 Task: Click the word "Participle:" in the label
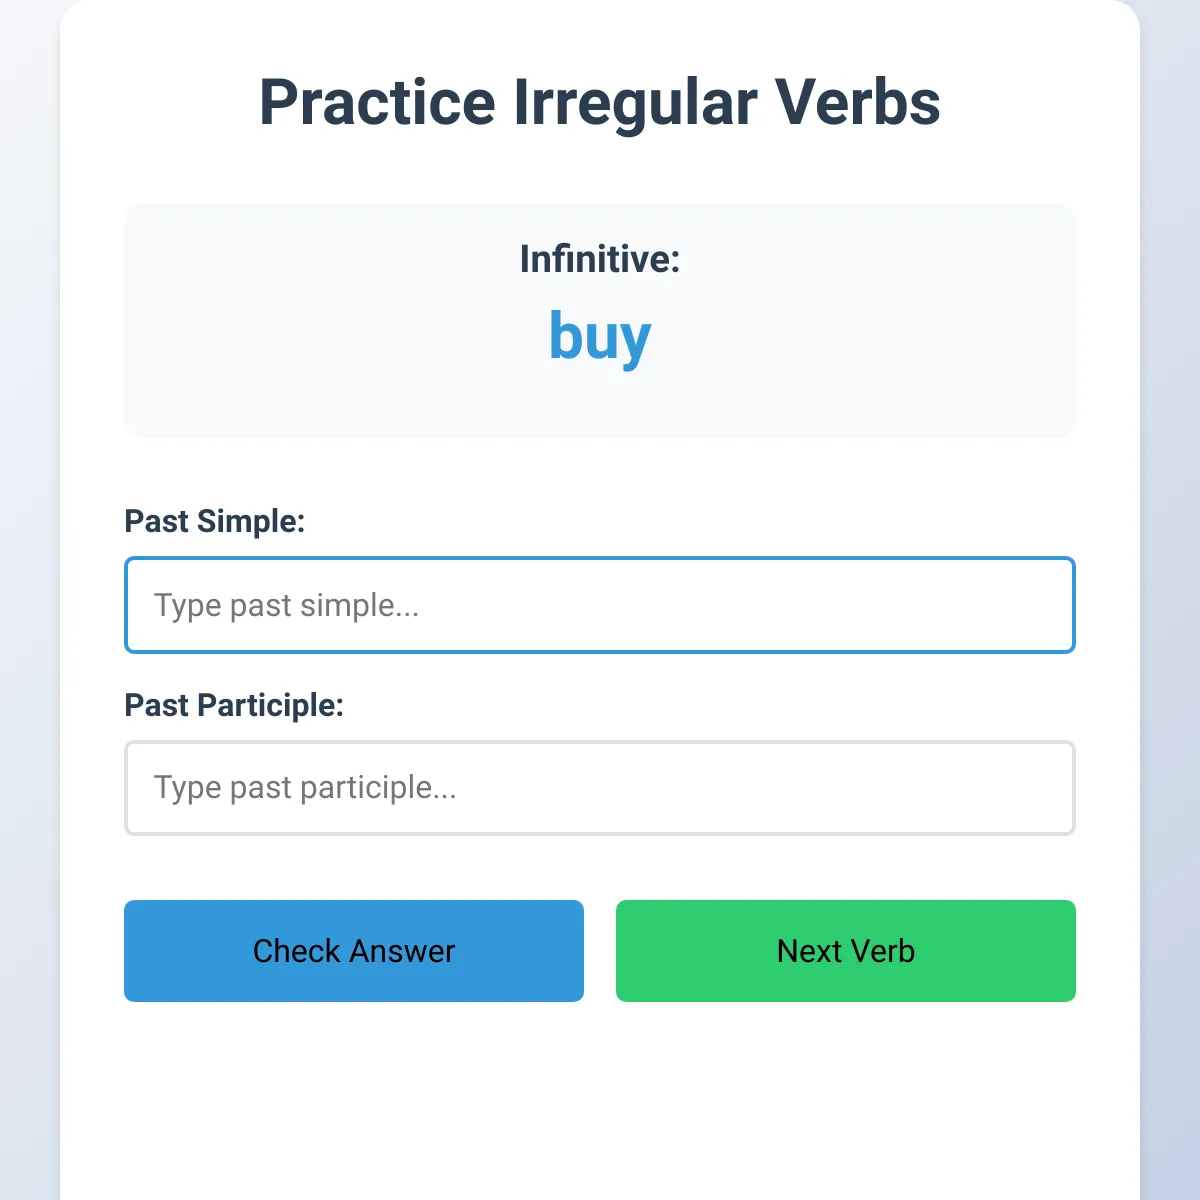point(270,705)
